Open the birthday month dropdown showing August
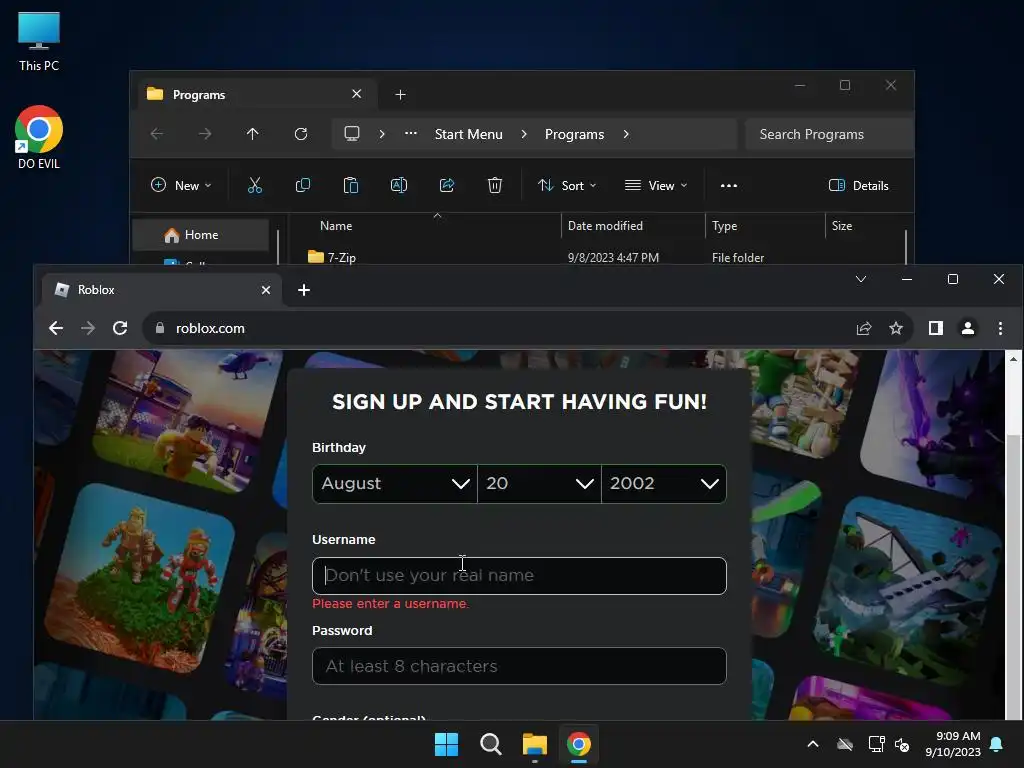1024x768 pixels. click(x=395, y=483)
